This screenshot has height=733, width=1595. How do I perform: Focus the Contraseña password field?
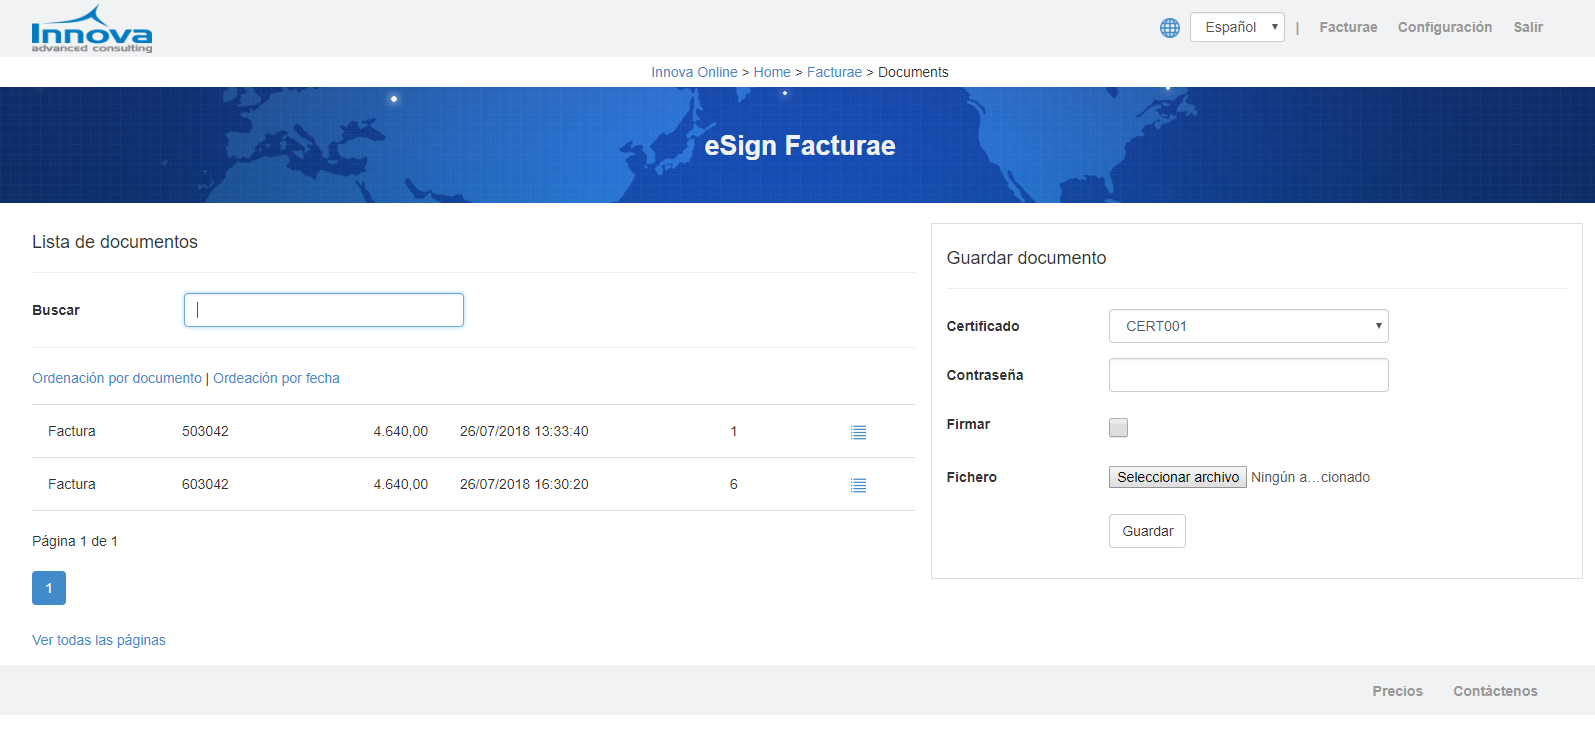[x=1248, y=375]
